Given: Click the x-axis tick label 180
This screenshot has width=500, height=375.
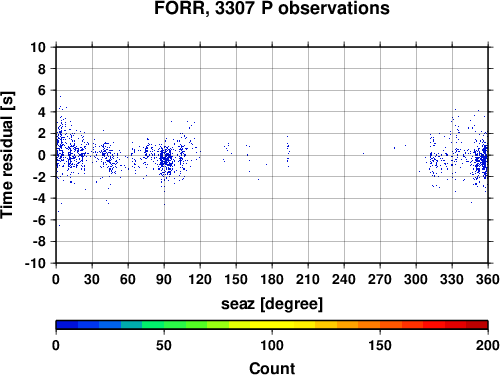Looking at the screenshot, I should pyautogui.click(x=272, y=279).
